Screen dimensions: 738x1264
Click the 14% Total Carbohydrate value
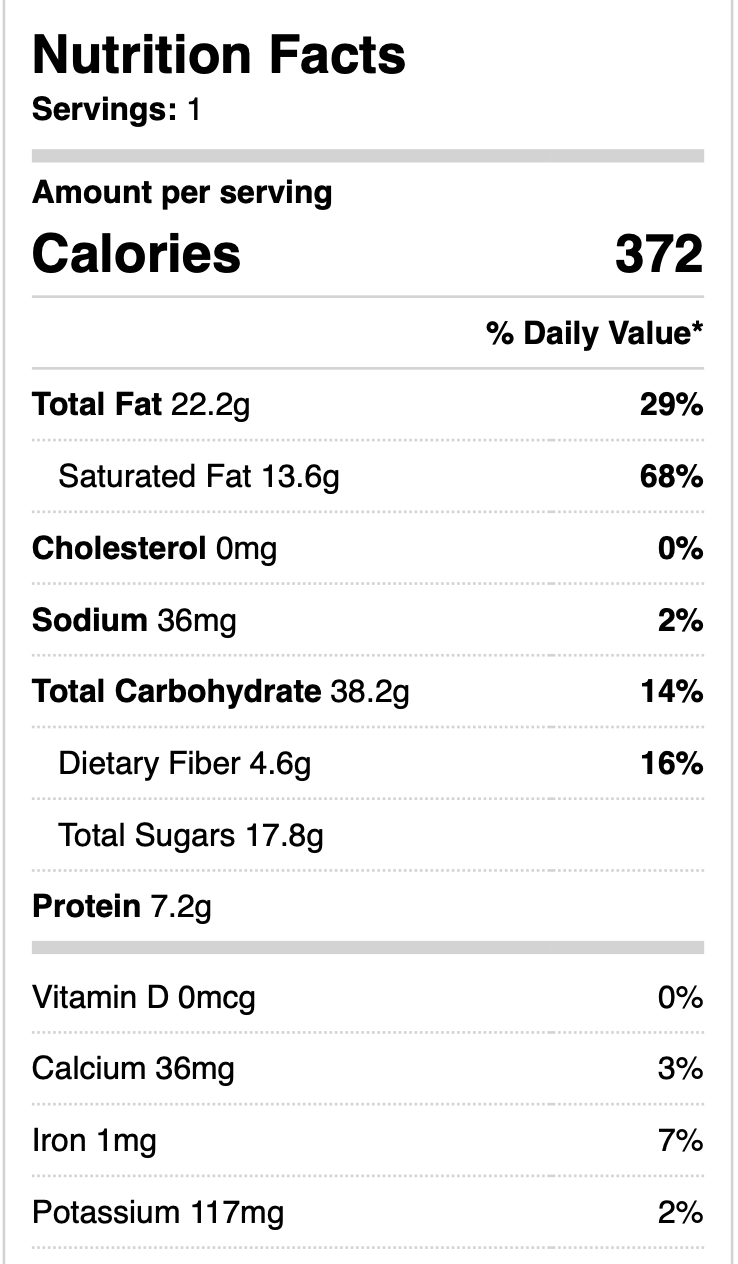tap(671, 692)
